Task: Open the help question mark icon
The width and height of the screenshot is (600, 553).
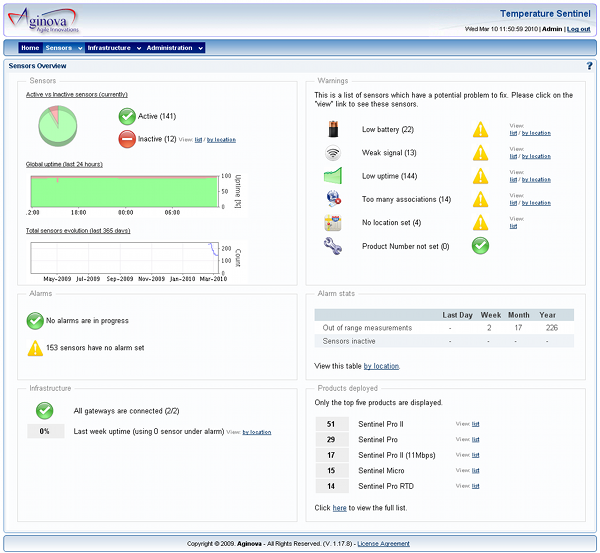Action: click(590, 66)
